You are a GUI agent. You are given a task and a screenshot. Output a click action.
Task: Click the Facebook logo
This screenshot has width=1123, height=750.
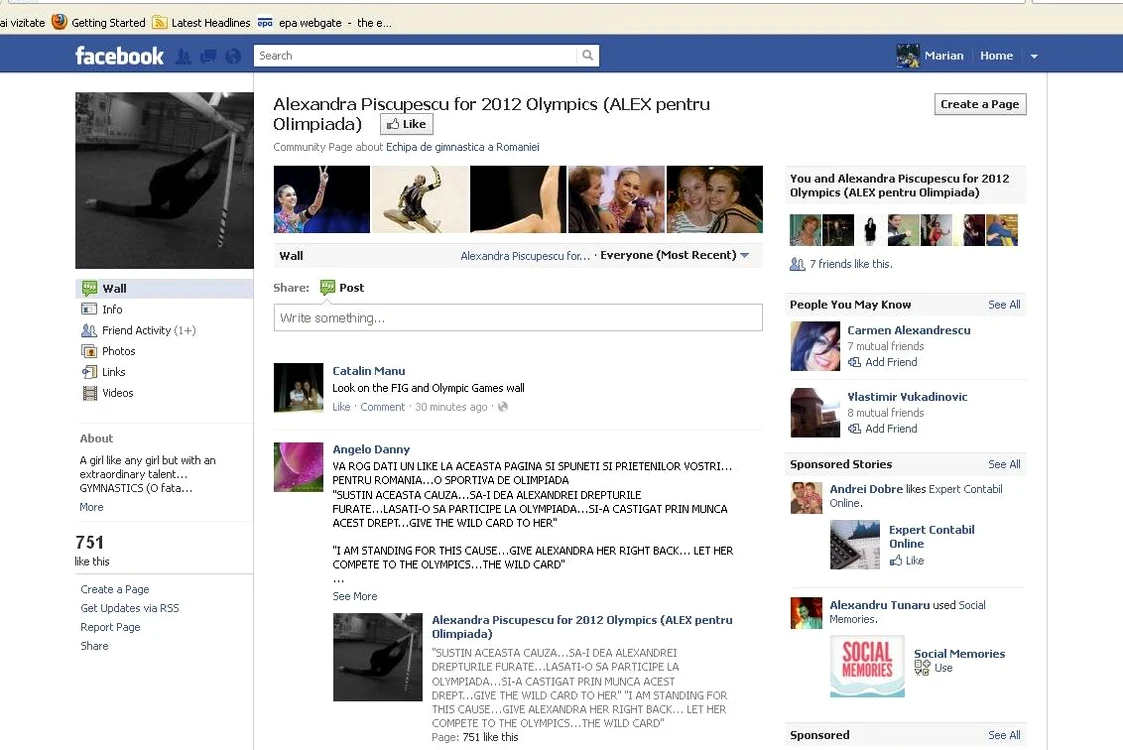click(120, 56)
